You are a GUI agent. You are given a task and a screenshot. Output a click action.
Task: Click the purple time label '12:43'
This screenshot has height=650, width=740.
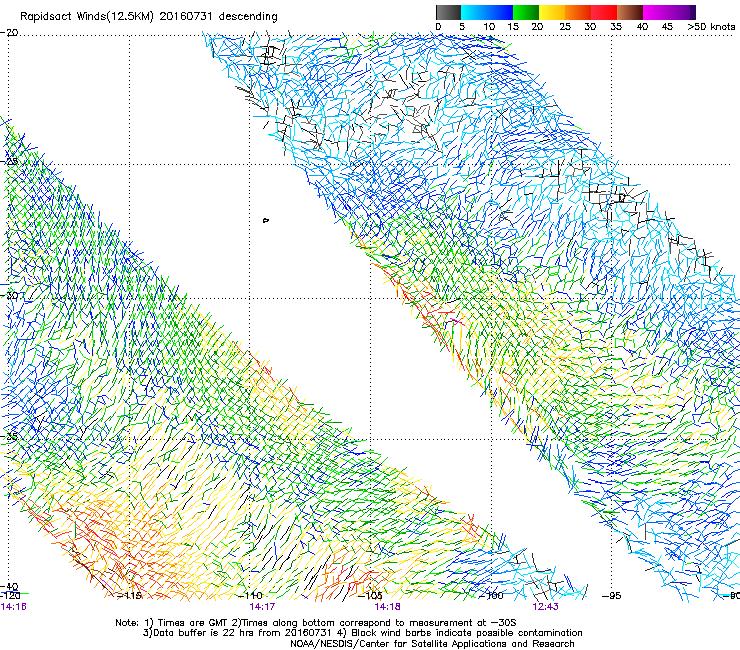[x=545, y=607]
